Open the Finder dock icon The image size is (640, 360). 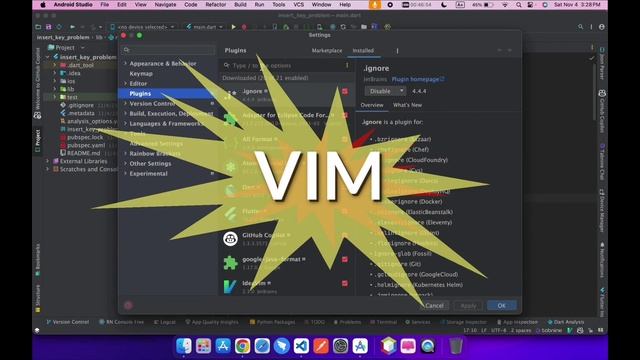tap(184, 346)
